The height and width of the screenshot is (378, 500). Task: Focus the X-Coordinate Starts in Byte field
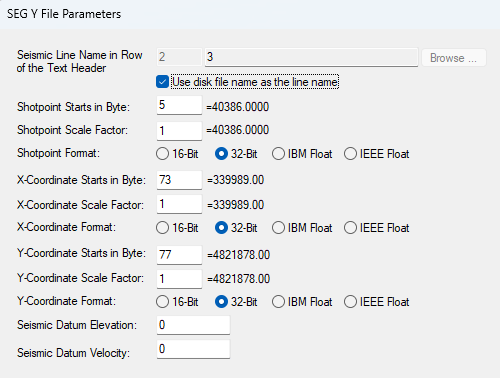click(179, 180)
